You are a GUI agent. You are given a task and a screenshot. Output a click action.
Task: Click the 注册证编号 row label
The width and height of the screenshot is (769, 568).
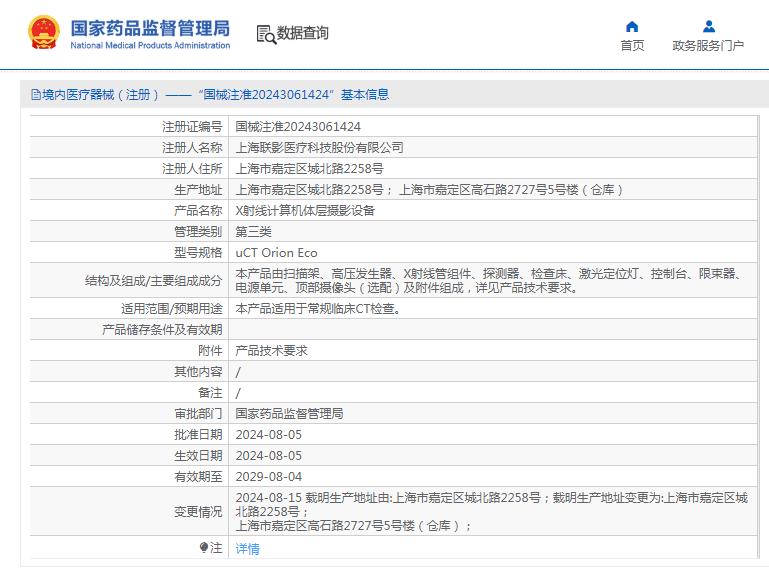[192, 127]
